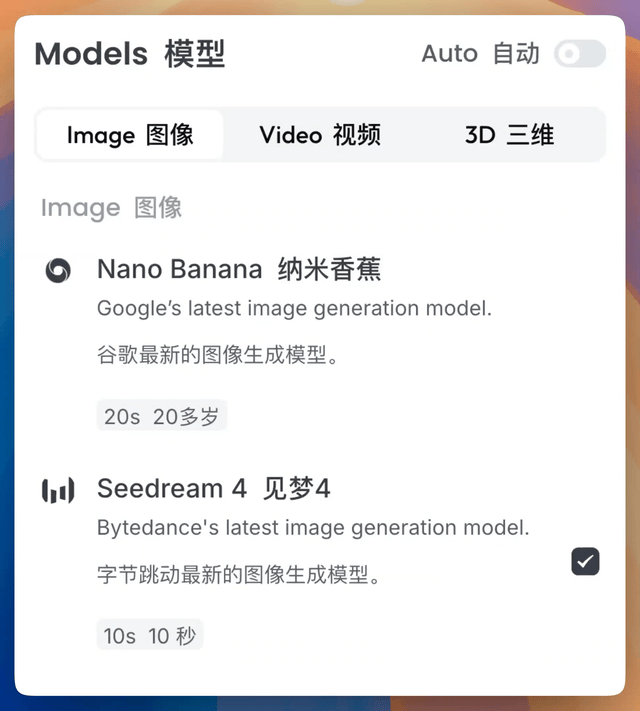Toggle the Auto model switch
Screen dimensions: 640x711
pos(580,54)
